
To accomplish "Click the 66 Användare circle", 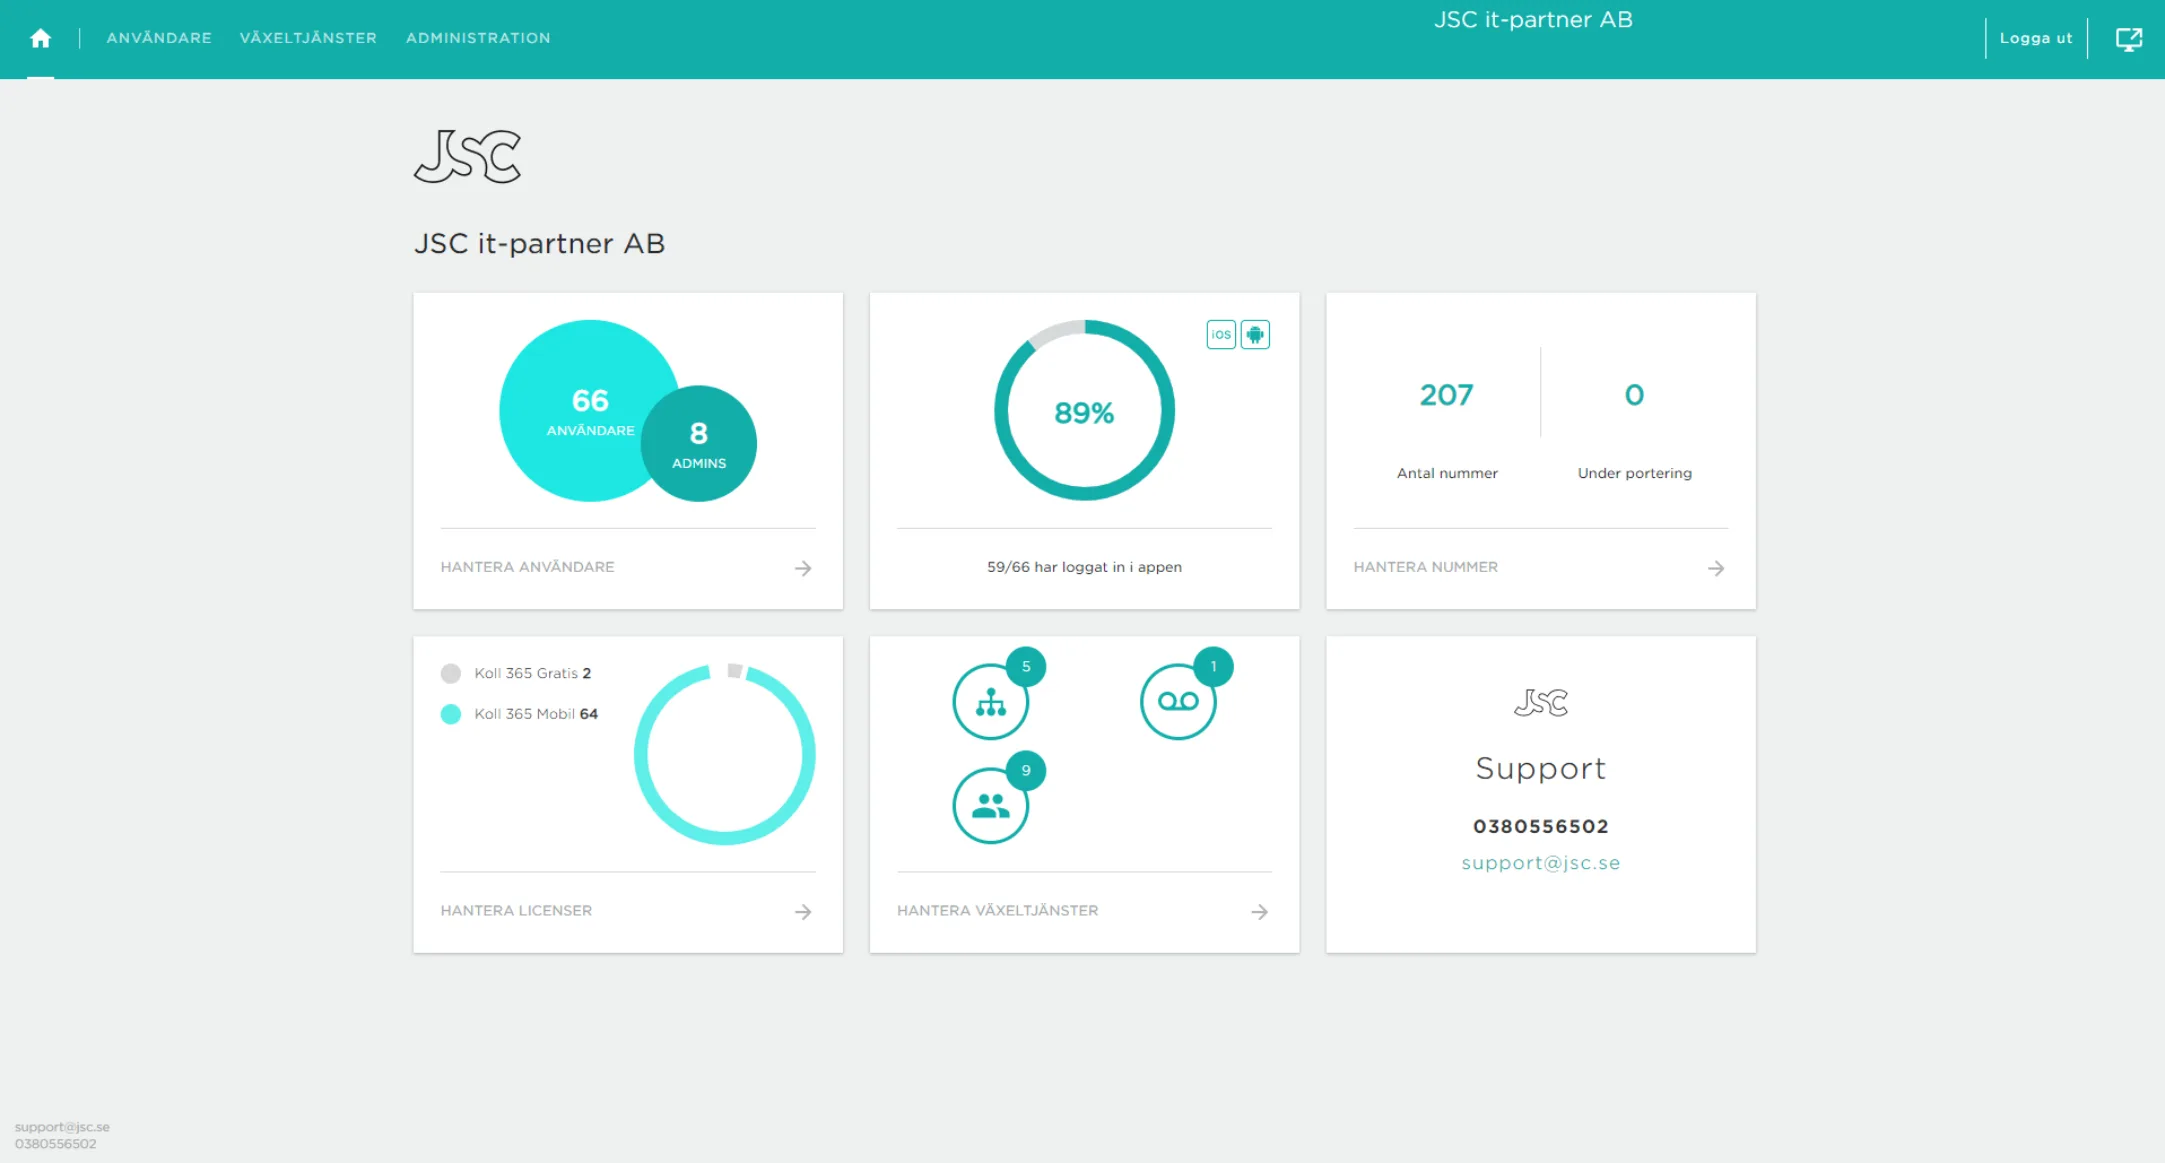I will click(580, 410).
